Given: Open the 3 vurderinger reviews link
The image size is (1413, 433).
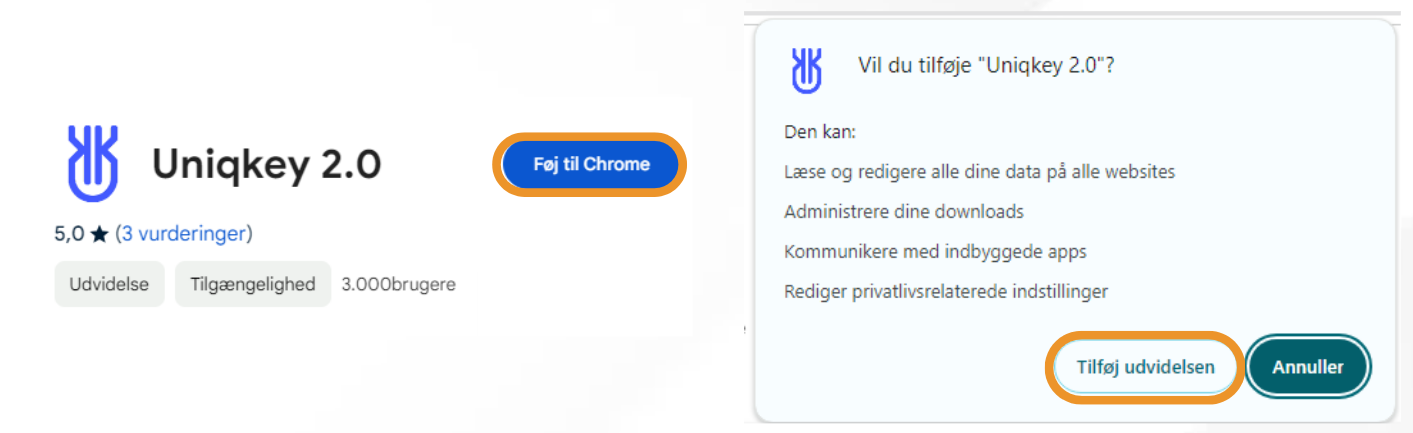Looking at the screenshot, I should pos(184,234).
